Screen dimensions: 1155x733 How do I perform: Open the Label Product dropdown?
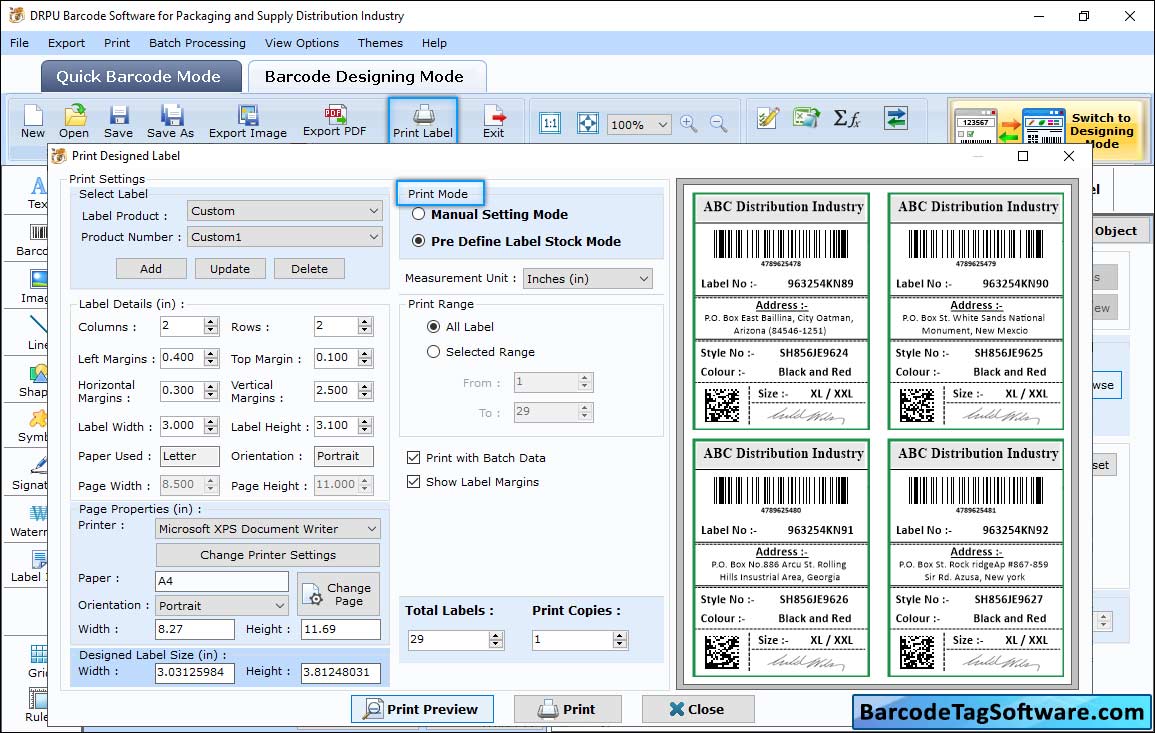285,211
